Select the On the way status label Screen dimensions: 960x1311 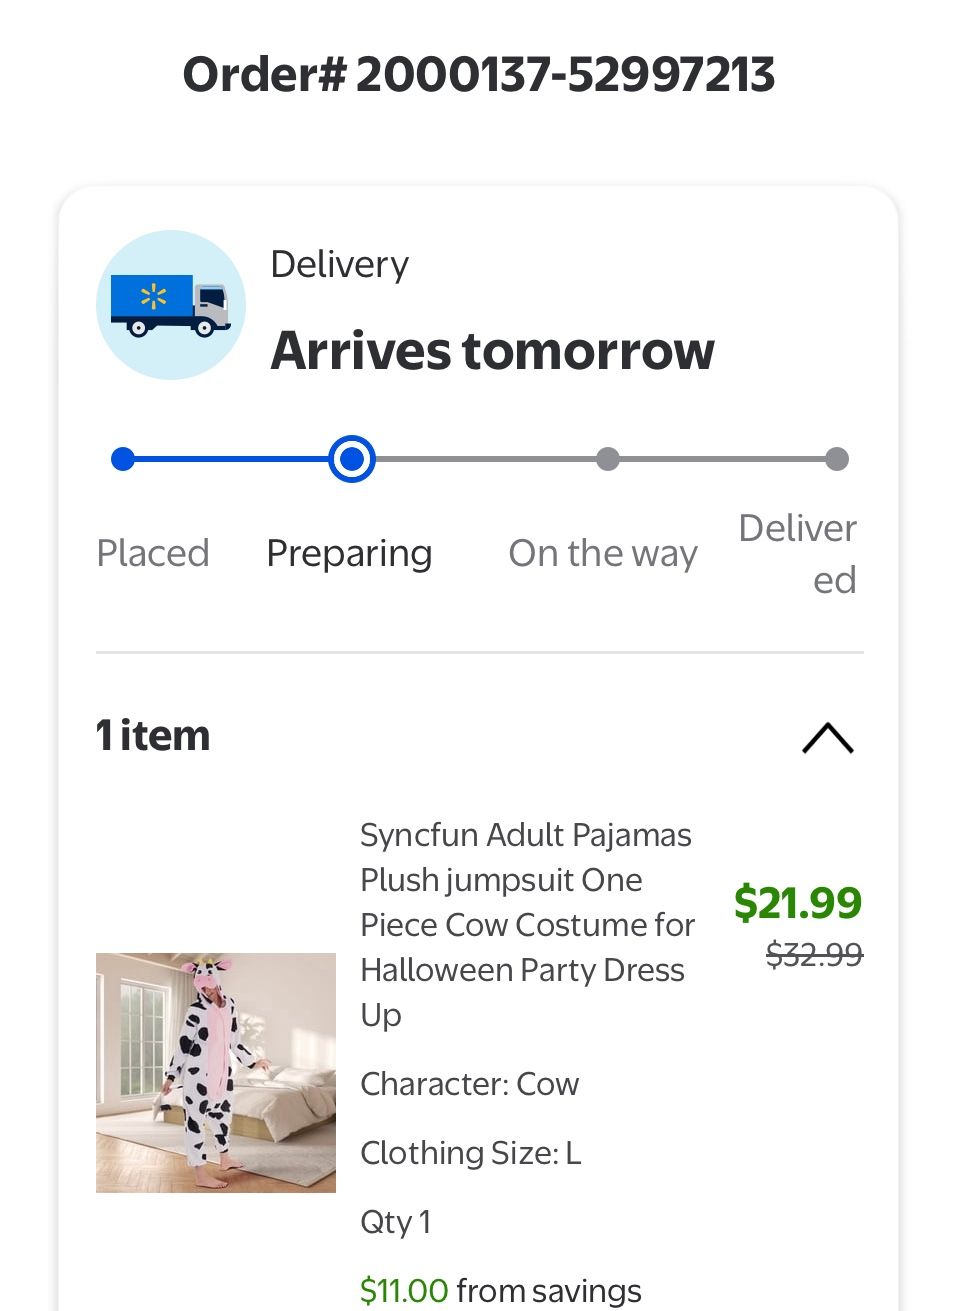[603, 553]
